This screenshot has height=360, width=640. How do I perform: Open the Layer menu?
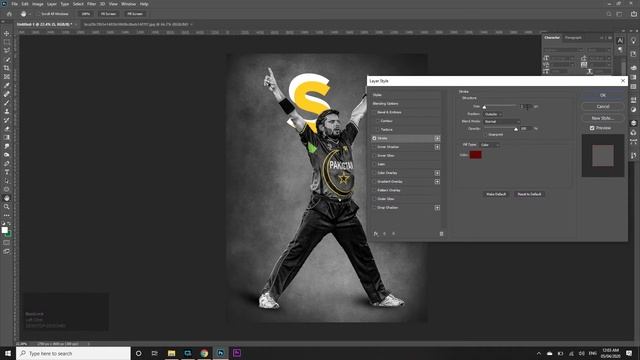tap(52, 4)
